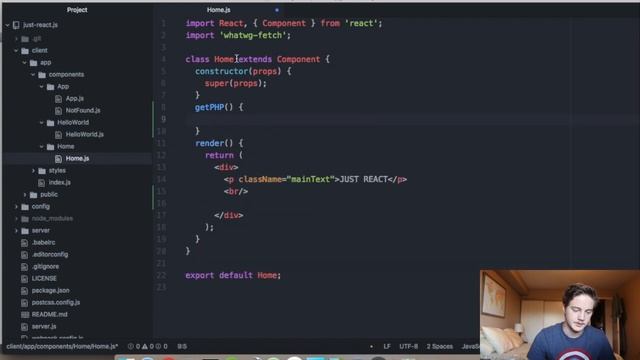Click the linter warning triangle icon
The height and width of the screenshot is (360, 640).
[144, 347]
